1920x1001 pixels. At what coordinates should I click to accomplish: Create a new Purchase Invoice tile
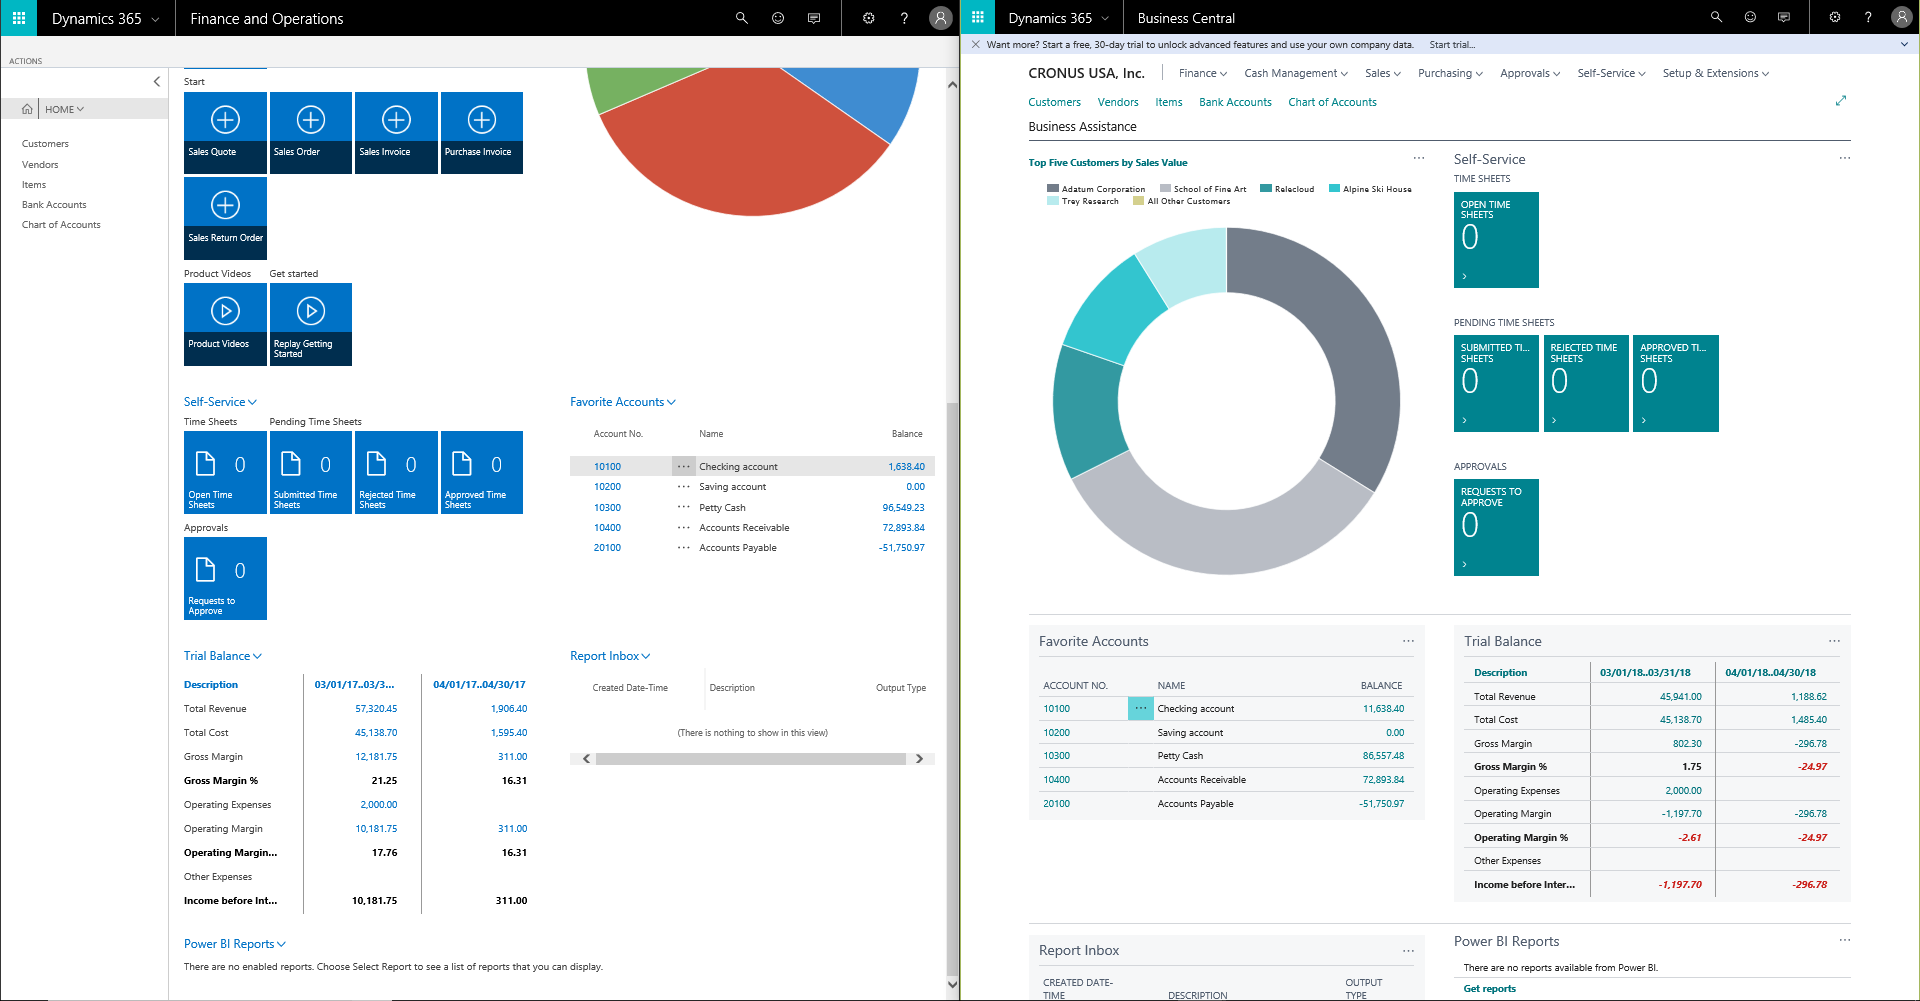click(x=482, y=133)
